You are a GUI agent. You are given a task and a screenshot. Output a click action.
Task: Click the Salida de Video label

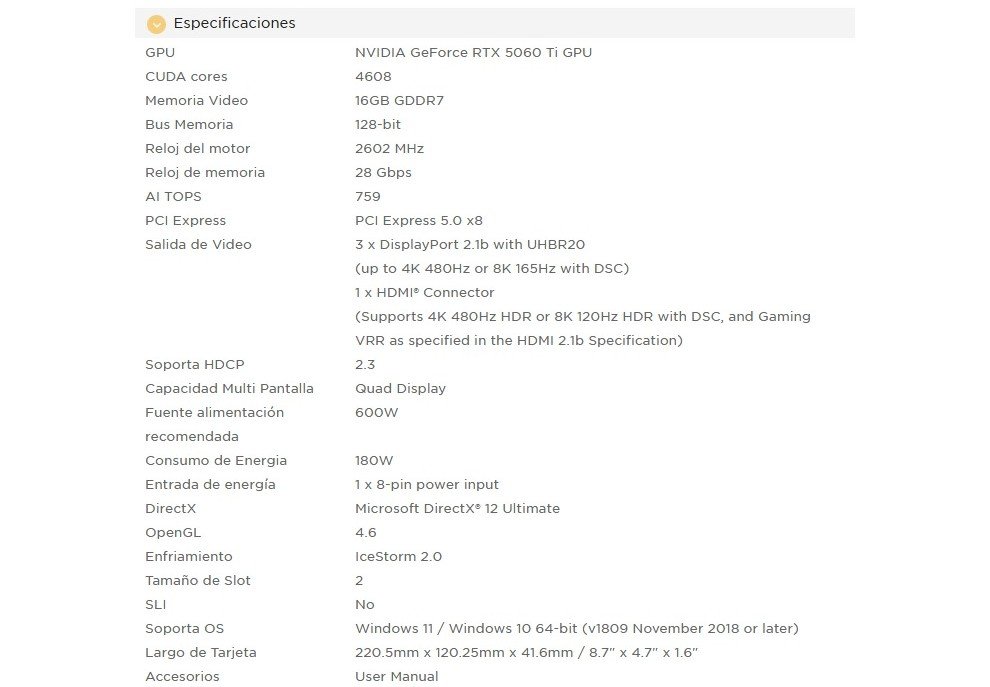(x=198, y=244)
